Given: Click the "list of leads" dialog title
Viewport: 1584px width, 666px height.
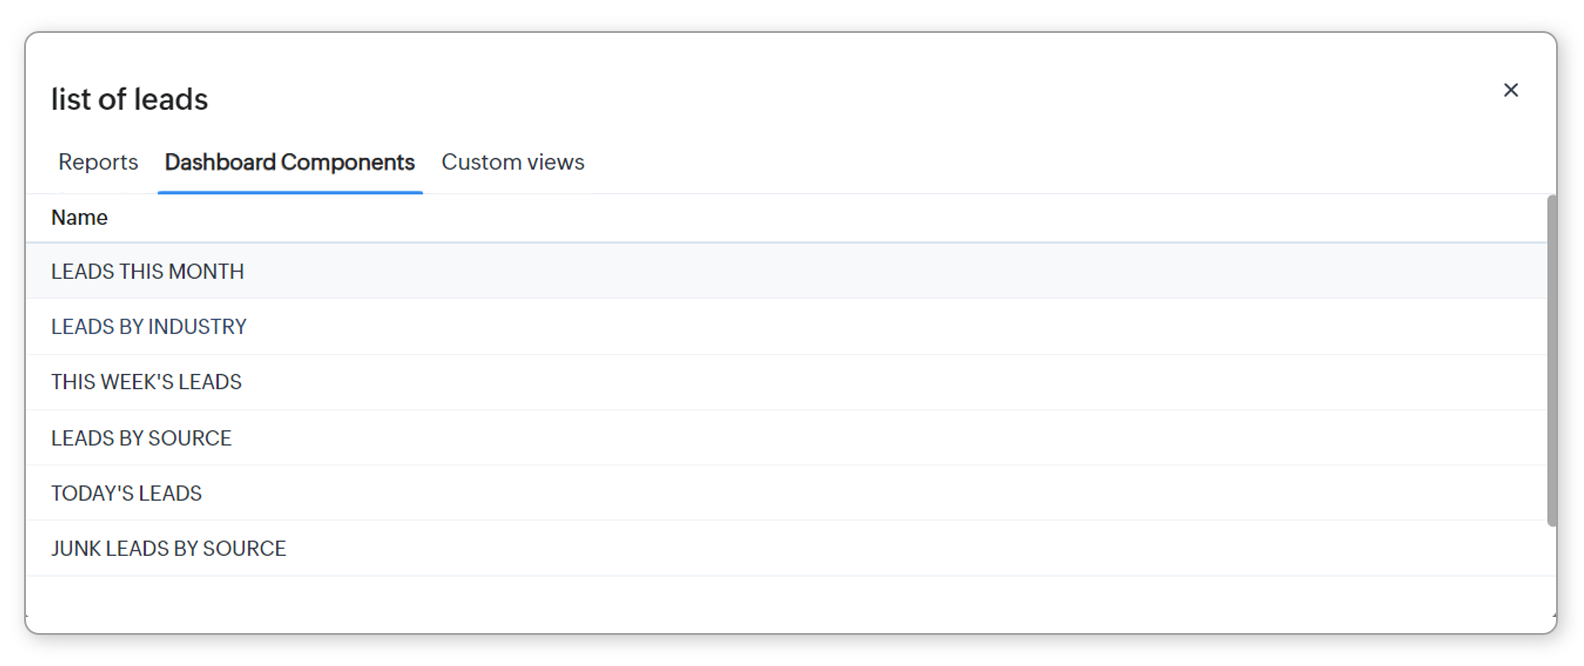Looking at the screenshot, I should coord(129,100).
